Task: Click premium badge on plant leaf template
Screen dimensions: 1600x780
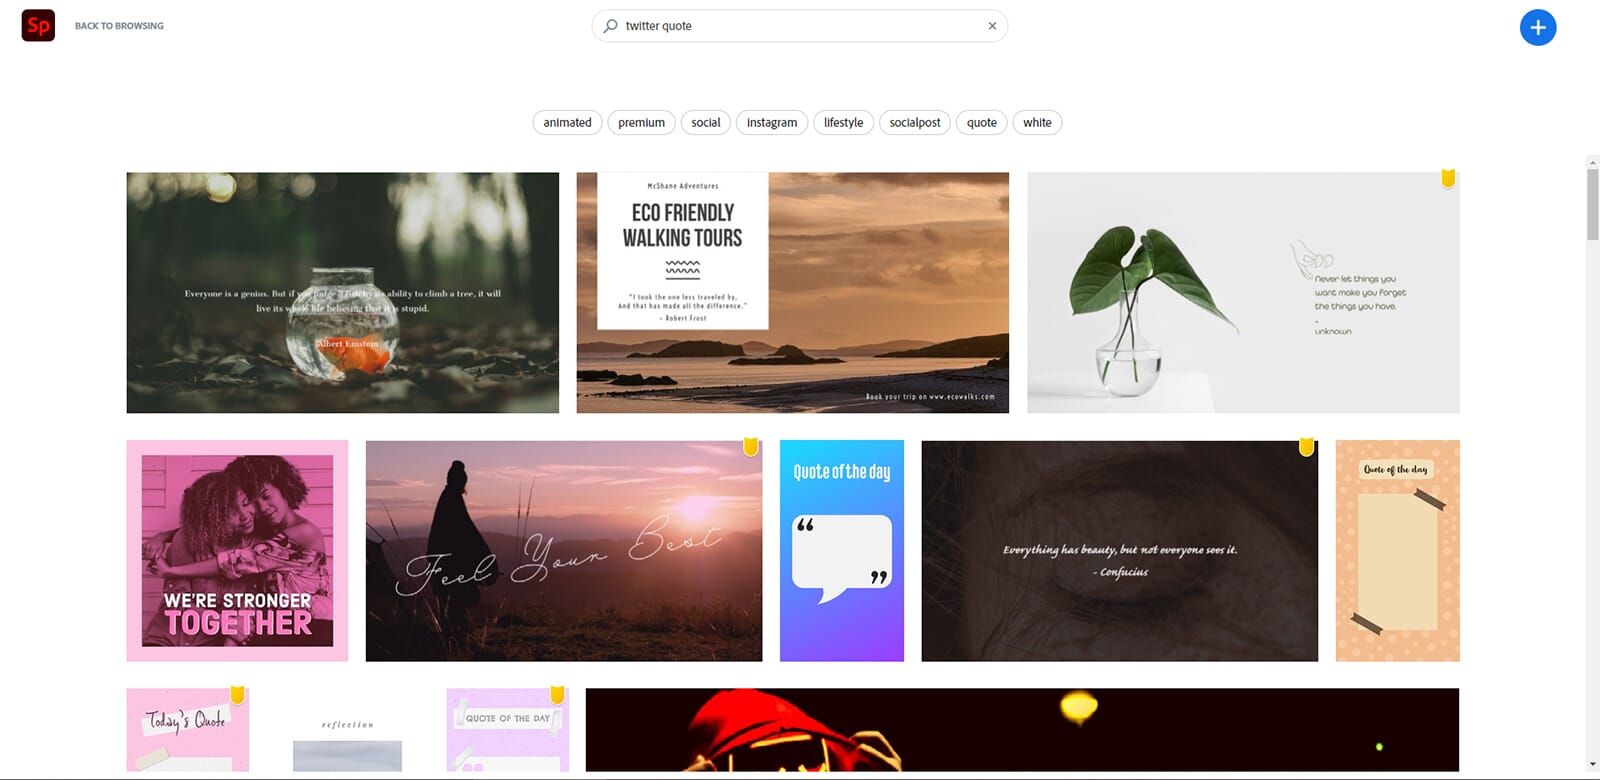Action: [1447, 179]
